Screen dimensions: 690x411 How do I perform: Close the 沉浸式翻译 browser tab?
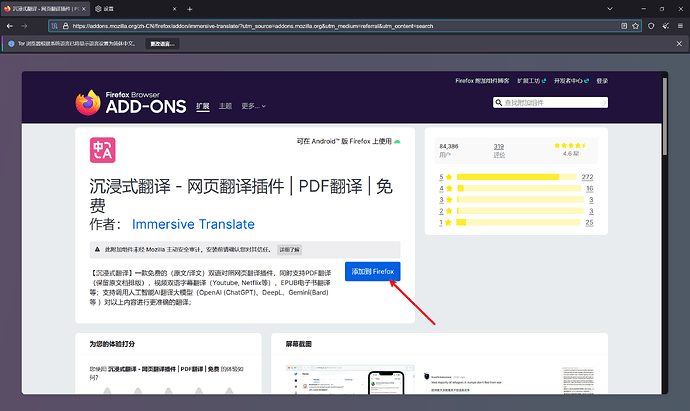(x=84, y=9)
